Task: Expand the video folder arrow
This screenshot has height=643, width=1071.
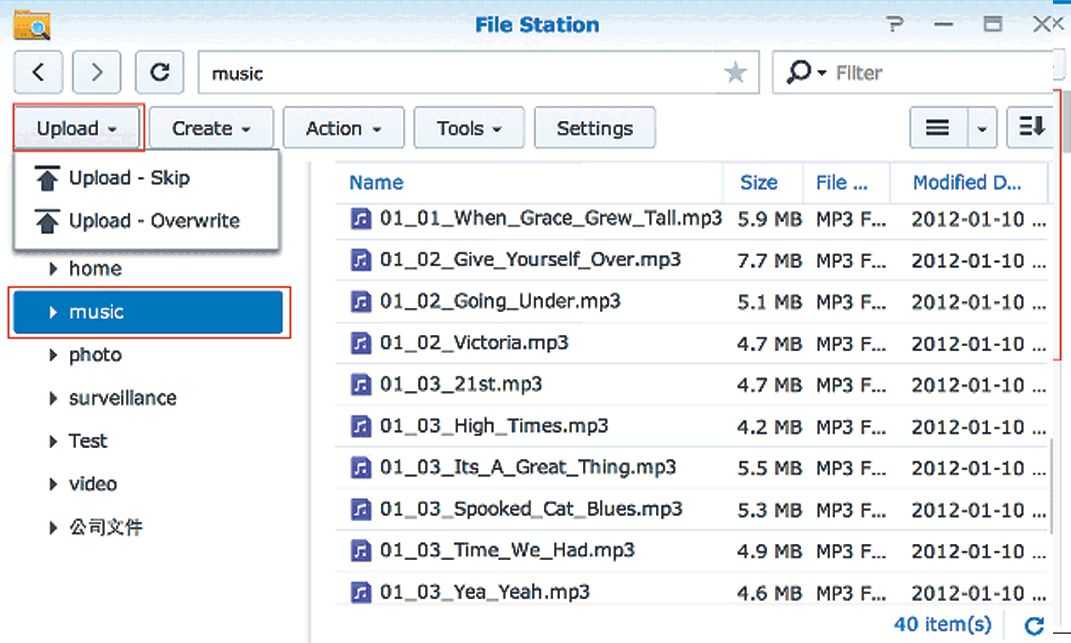Action: (x=53, y=484)
